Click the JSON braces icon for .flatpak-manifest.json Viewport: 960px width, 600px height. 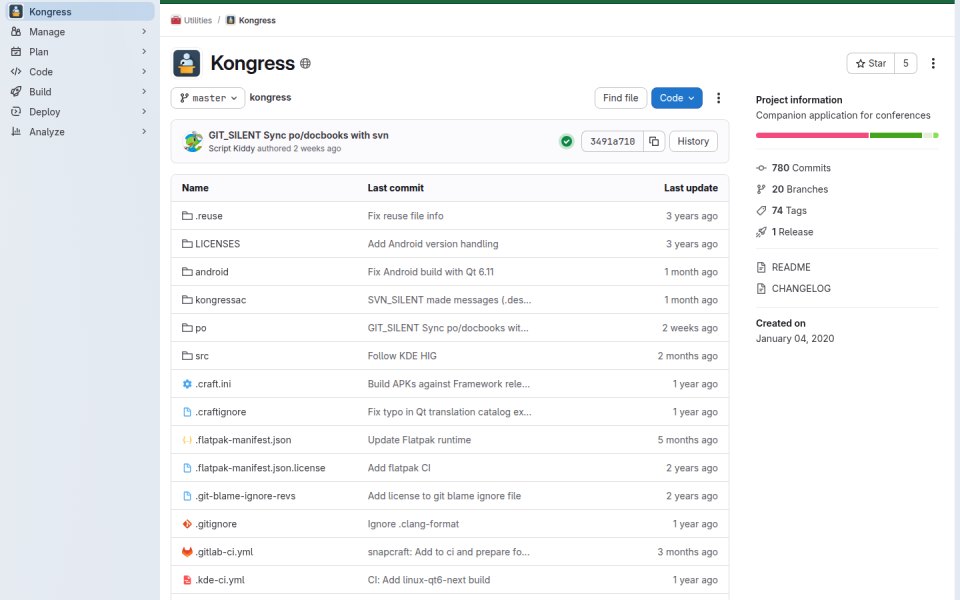[187, 440]
